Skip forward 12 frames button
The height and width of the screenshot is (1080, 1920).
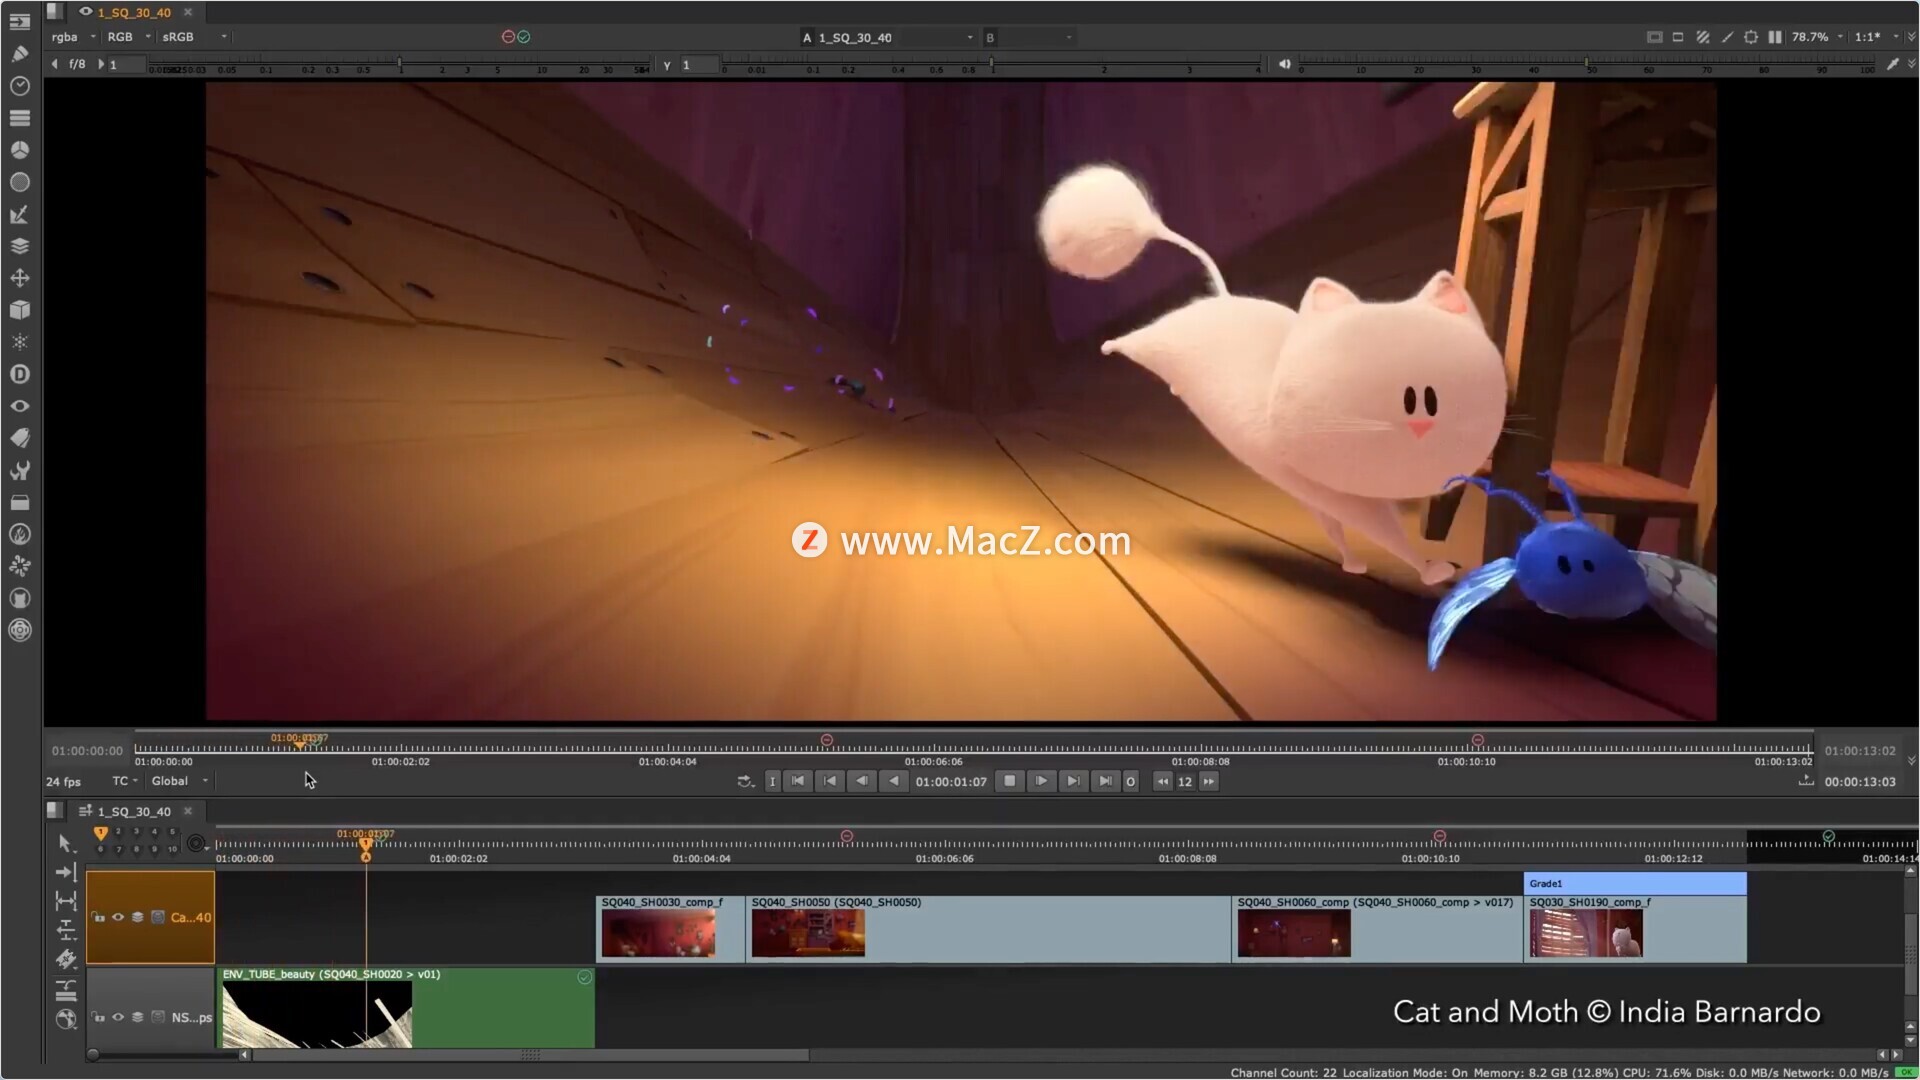click(x=1209, y=782)
